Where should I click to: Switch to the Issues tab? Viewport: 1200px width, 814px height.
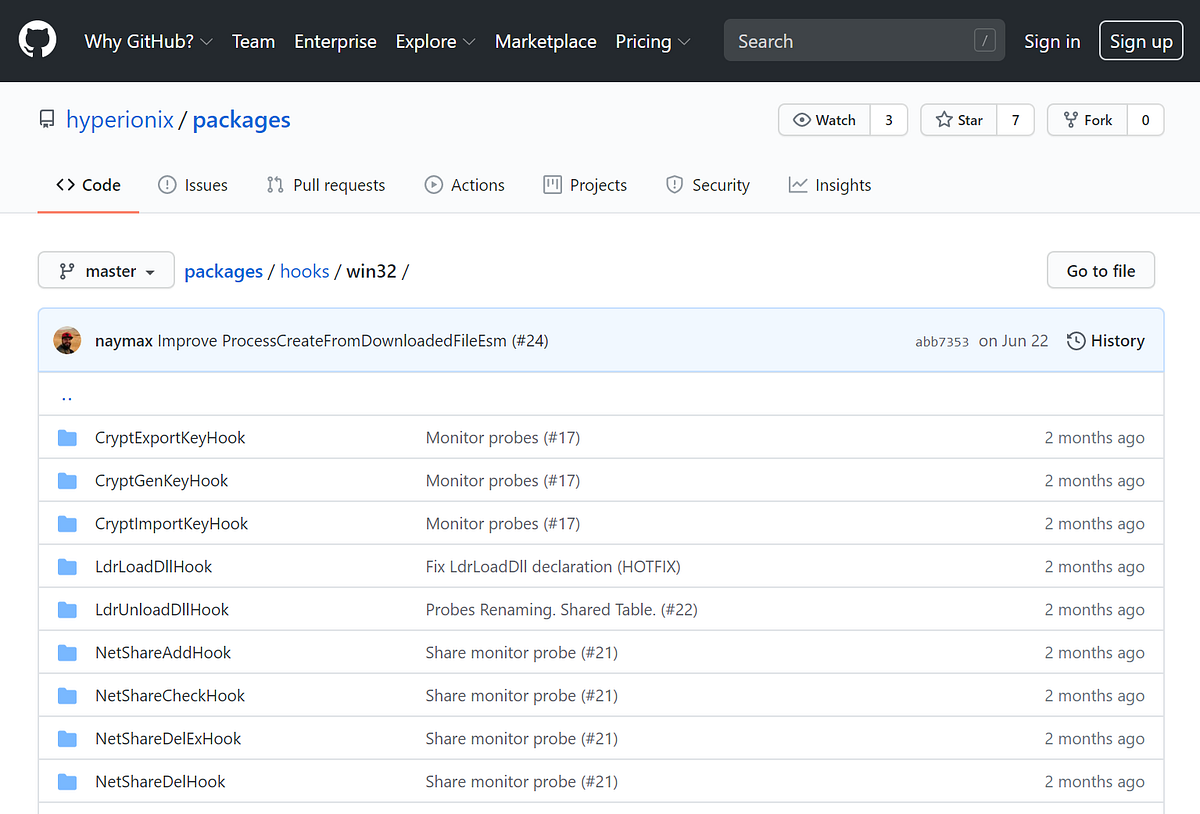point(193,185)
